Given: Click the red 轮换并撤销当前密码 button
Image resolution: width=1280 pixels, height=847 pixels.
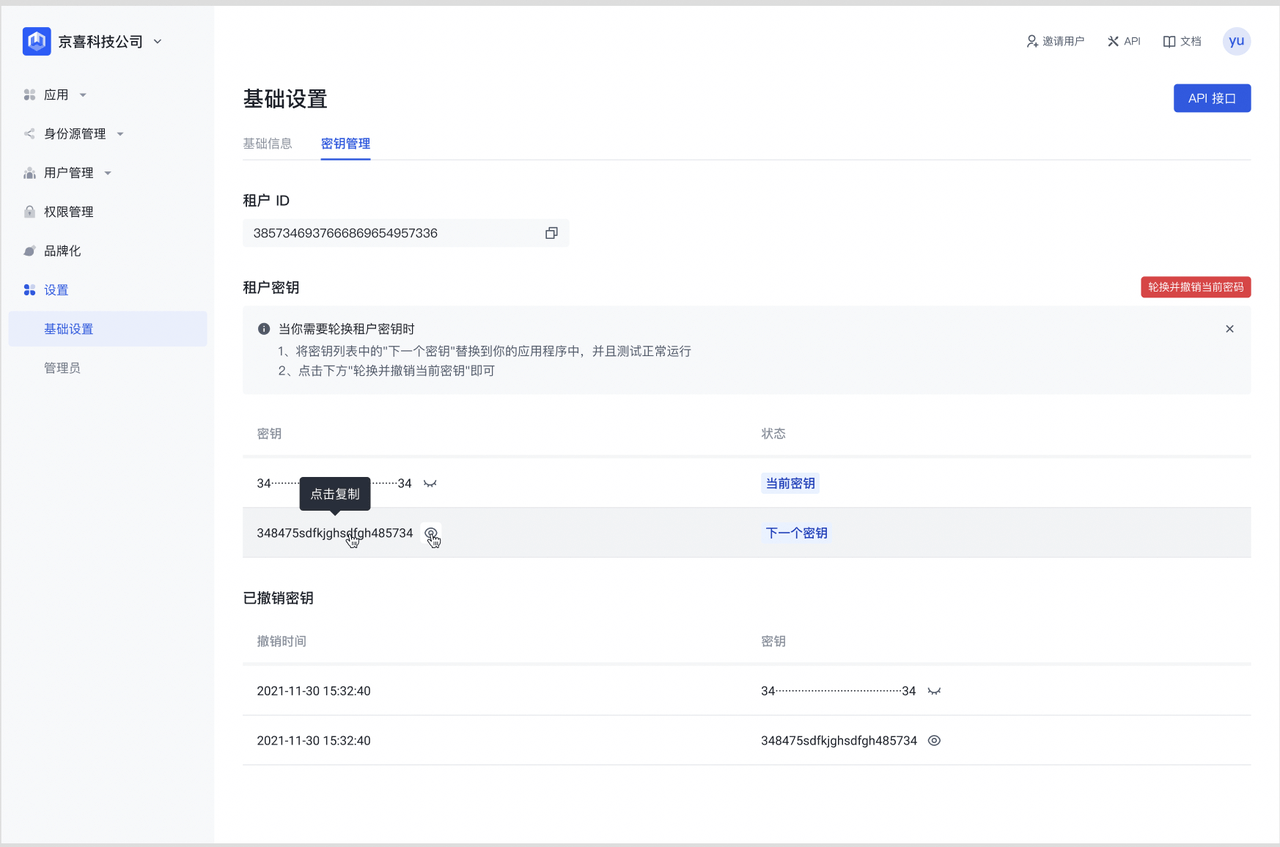Looking at the screenshot, I should [x=1195, y=287].
